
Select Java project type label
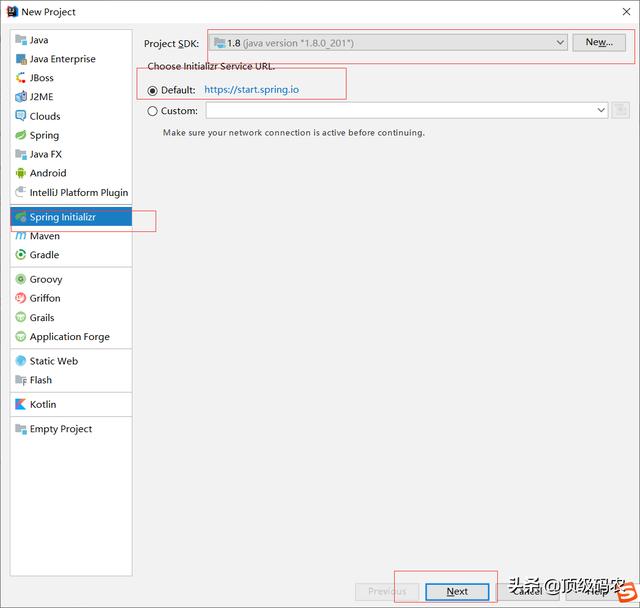tap(39, 40)
